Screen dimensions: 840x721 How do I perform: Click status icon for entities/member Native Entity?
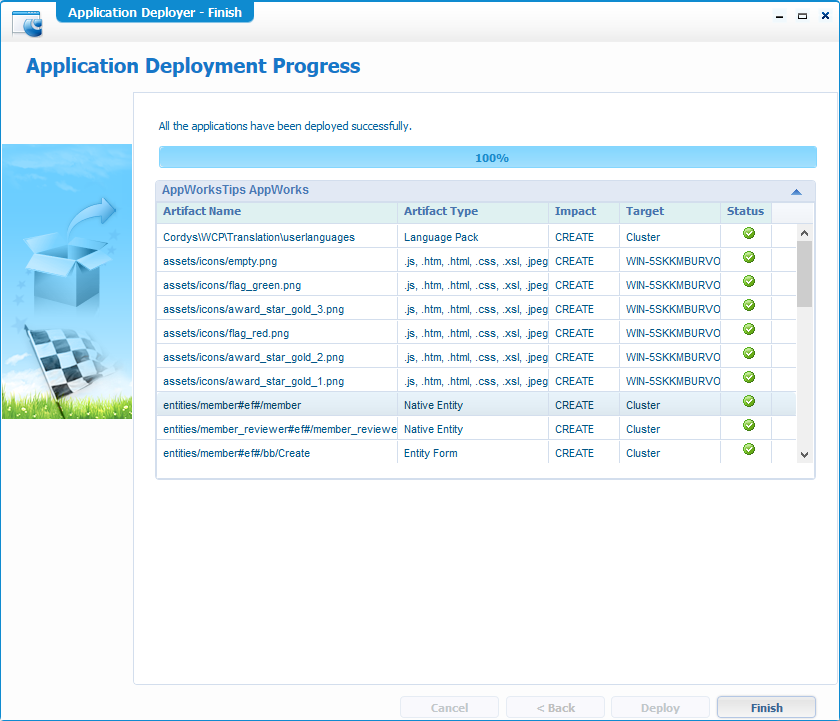click(x=749, y=402)
